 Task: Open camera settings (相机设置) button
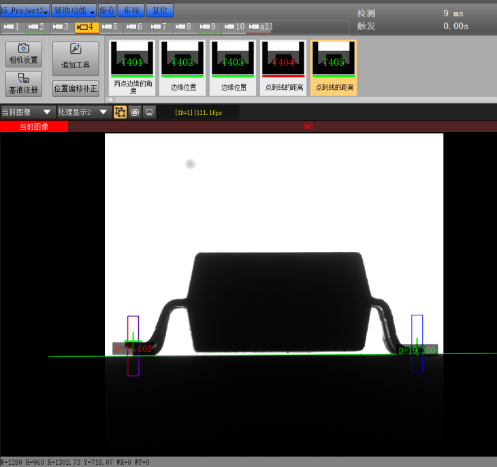[23, 54]
